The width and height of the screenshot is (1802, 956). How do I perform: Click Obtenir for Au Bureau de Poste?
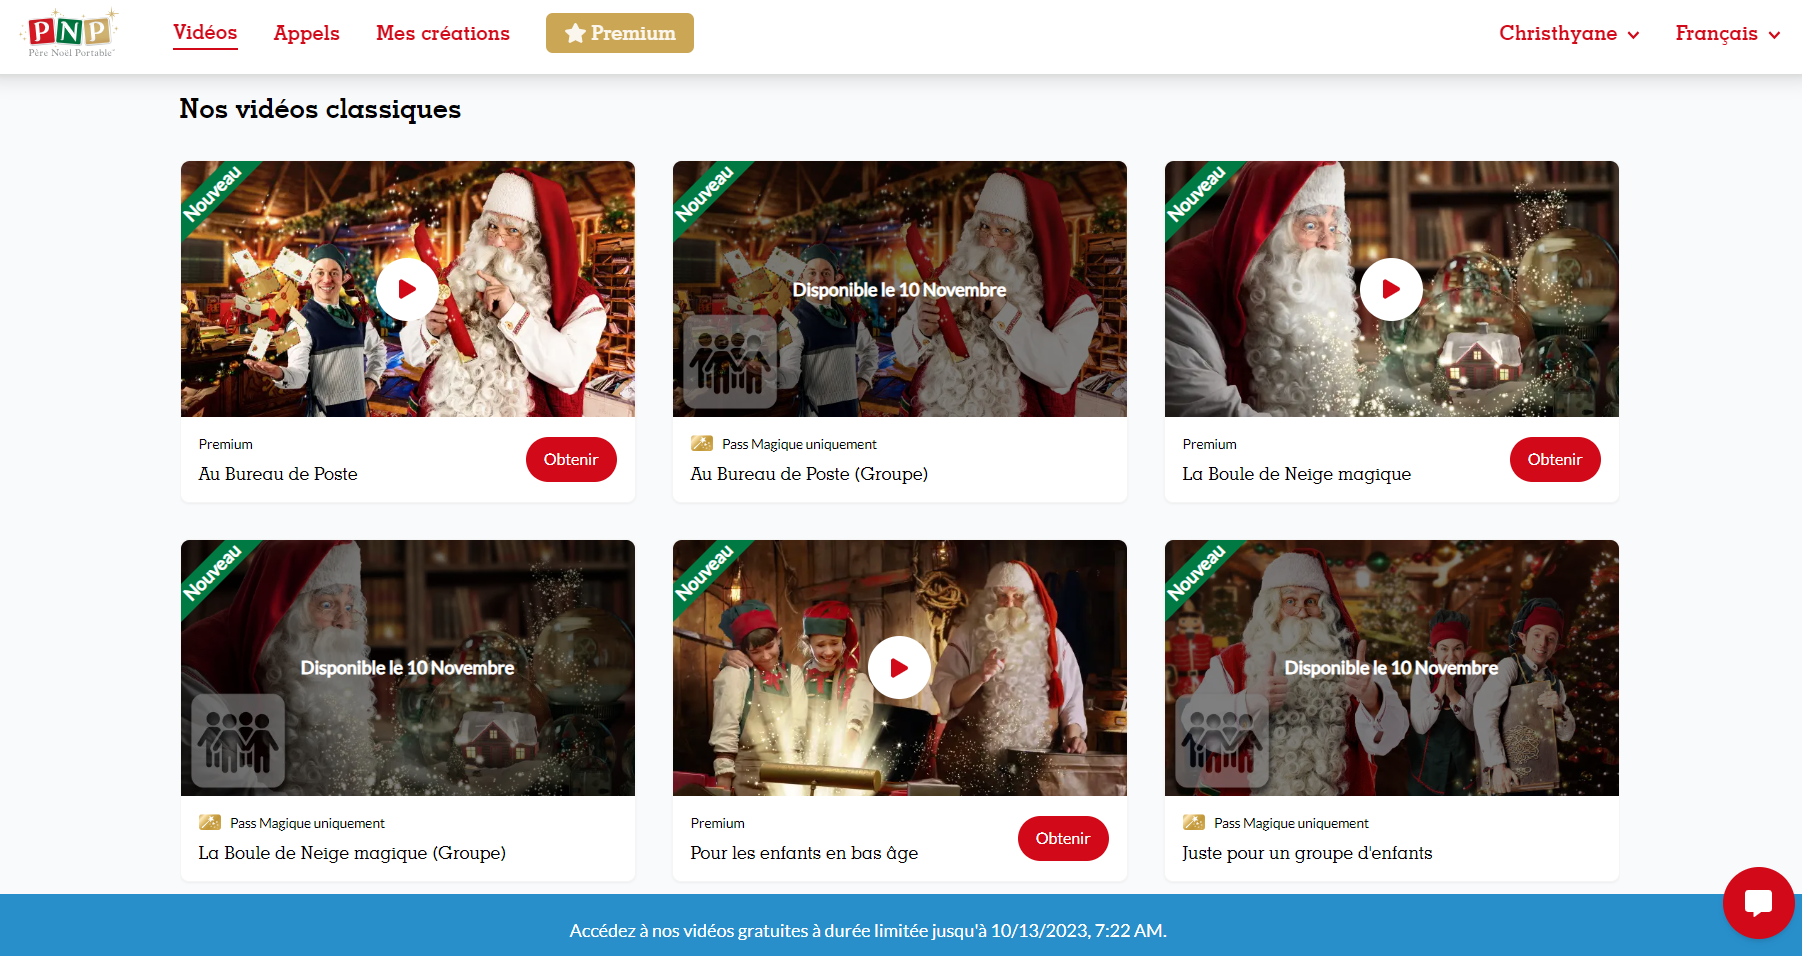[x=571, y=459]
